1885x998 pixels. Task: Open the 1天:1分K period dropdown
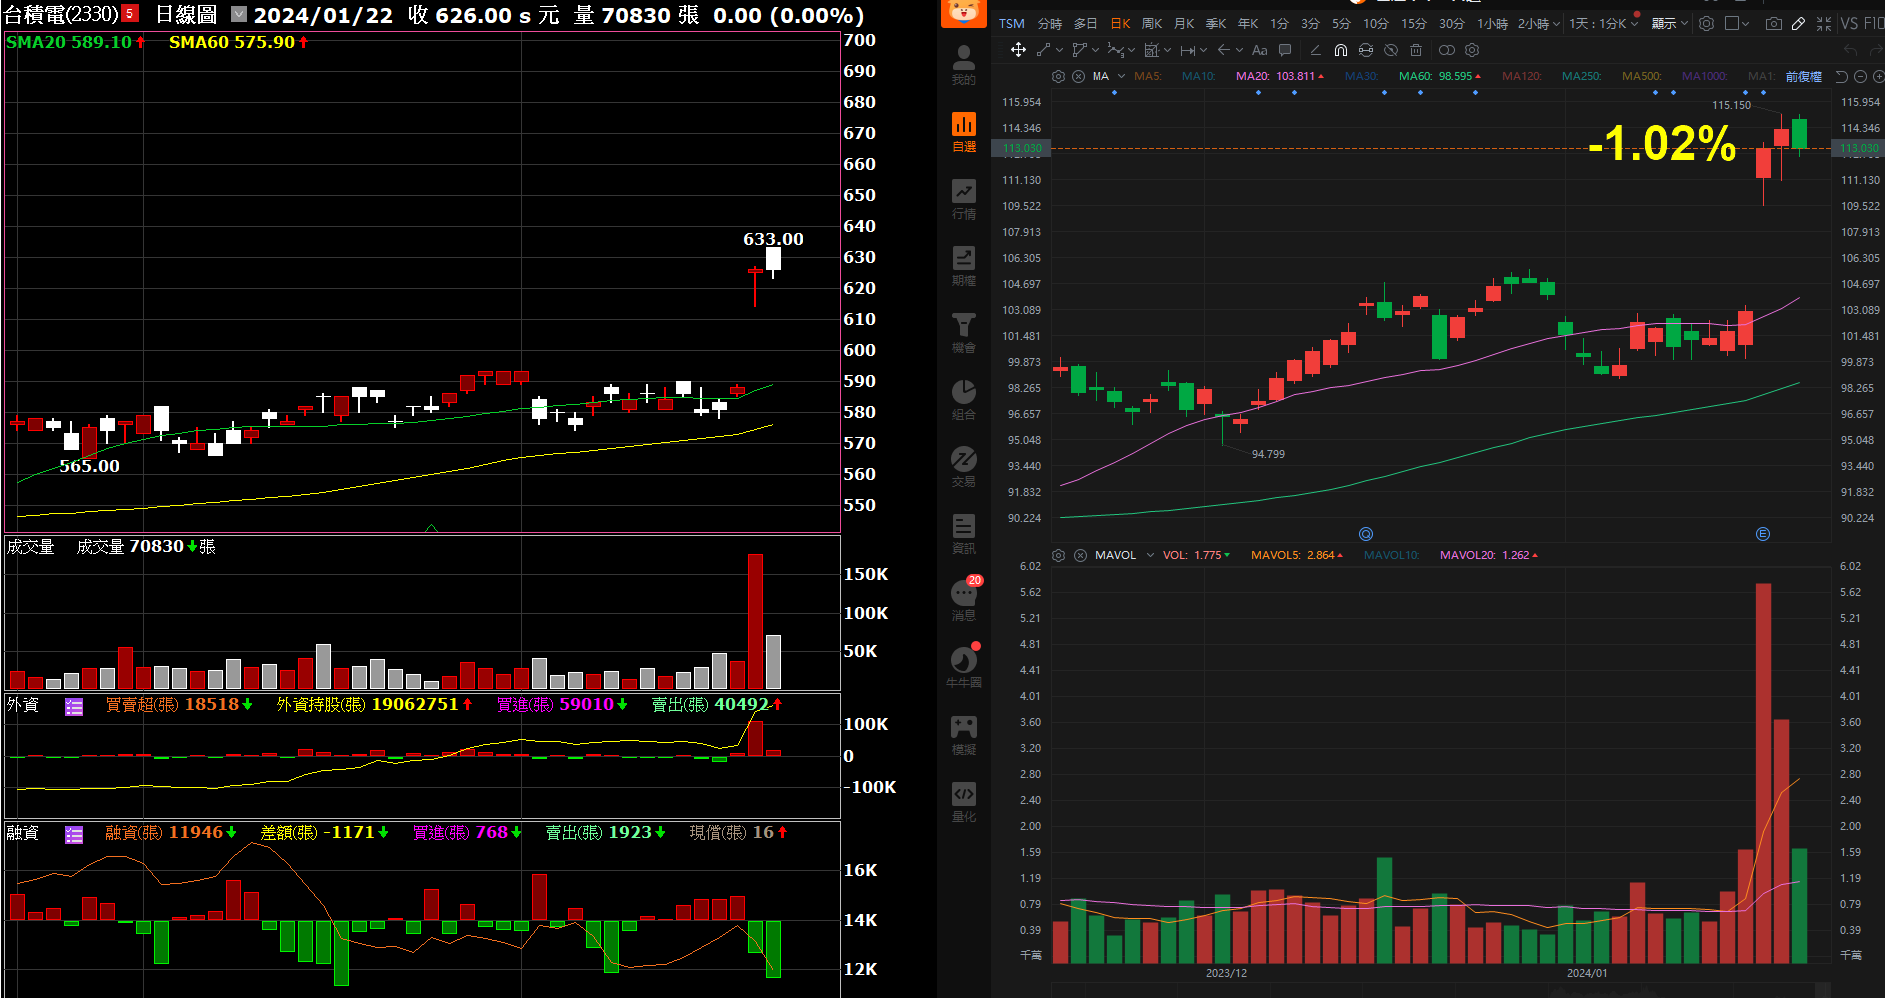click(1604, 23)
